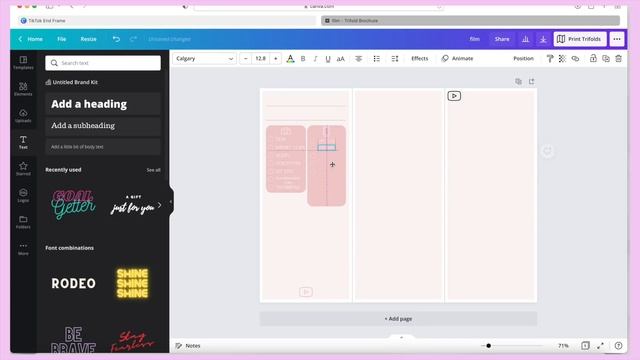Viewport: 640px width, 360px height.
Task: Click the redo arrow icon
Action: [x=133, y=39]
